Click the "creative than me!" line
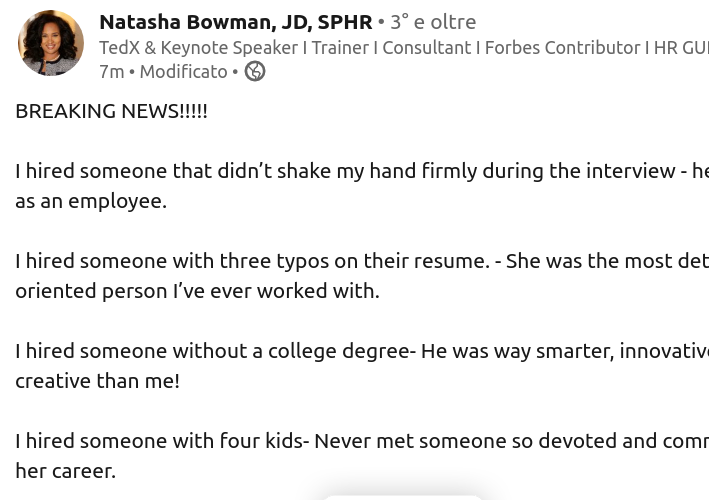 (97, 381)
